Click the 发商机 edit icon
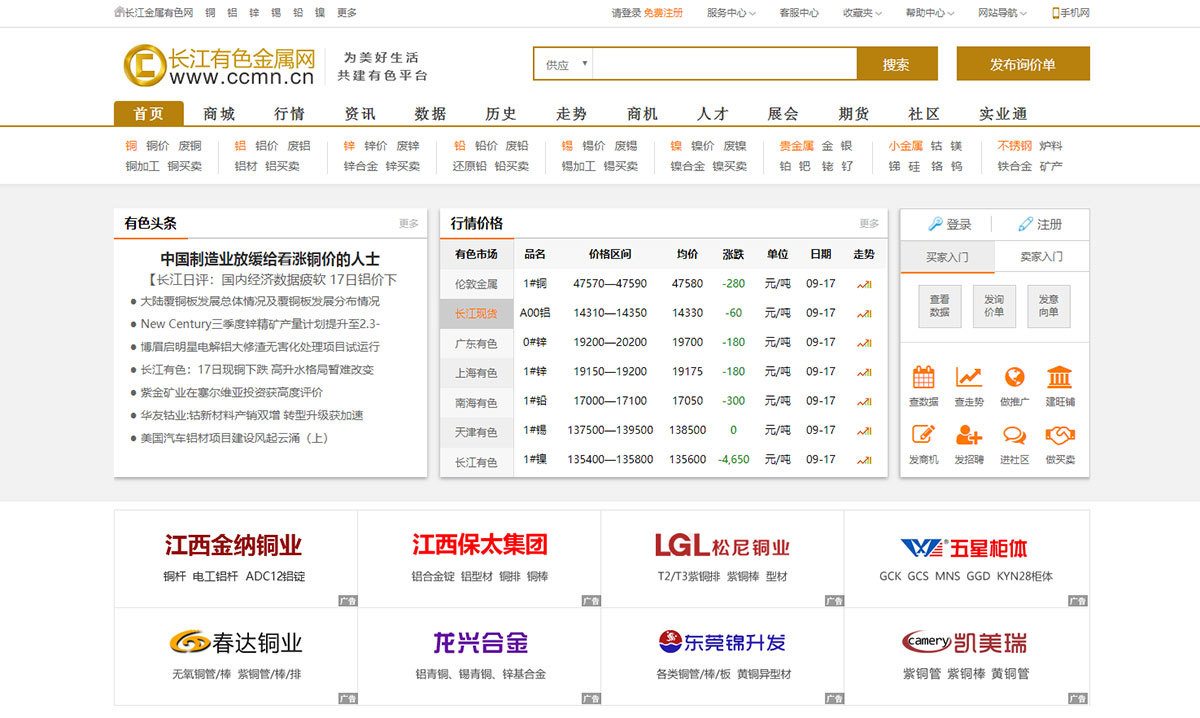 [x=924, y=435]
